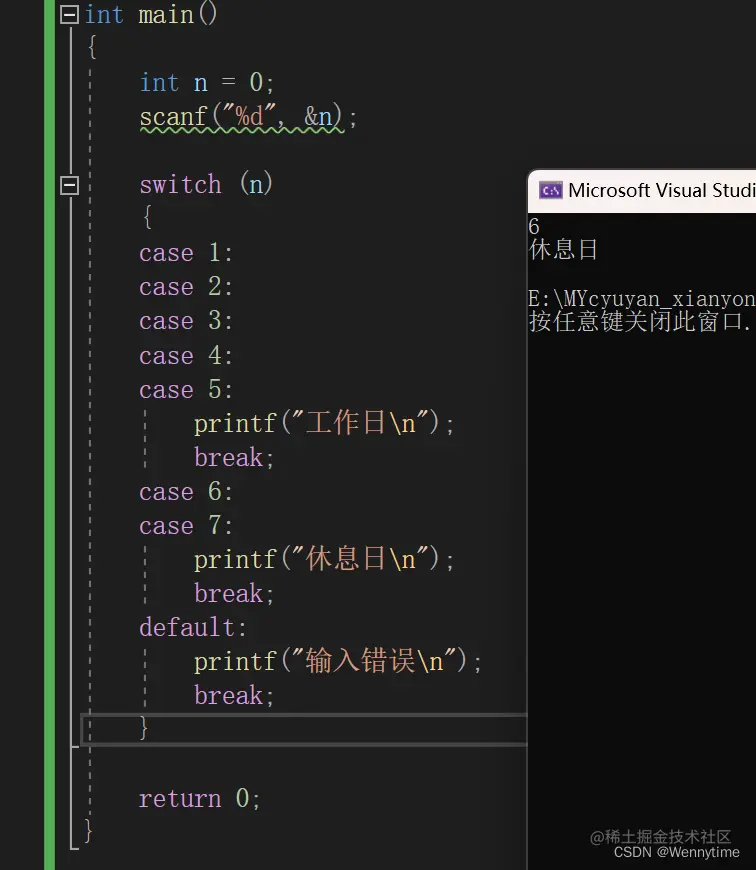Click the 'case 4:' label
This screenshot has width=756, height=870.
pos(186,356)
